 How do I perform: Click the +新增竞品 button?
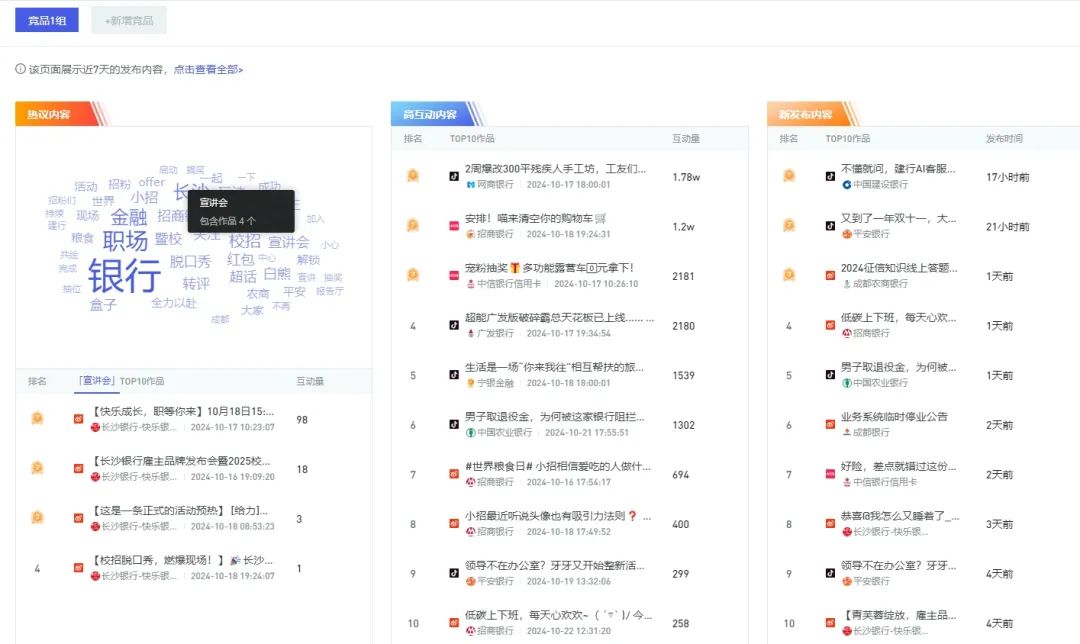(129, 20)
